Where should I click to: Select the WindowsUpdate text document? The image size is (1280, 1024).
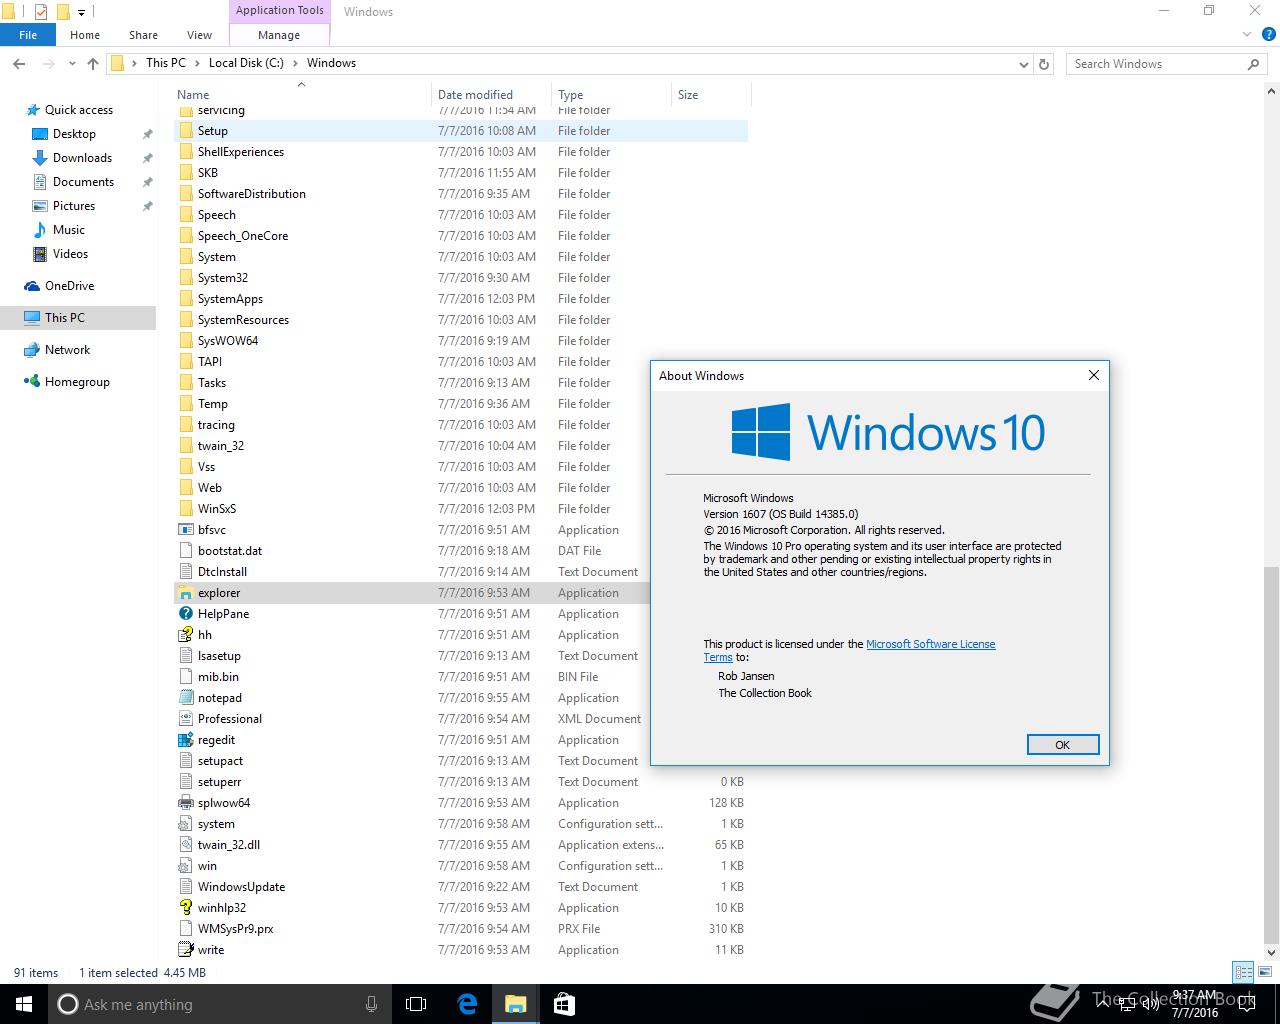point(241,887)
